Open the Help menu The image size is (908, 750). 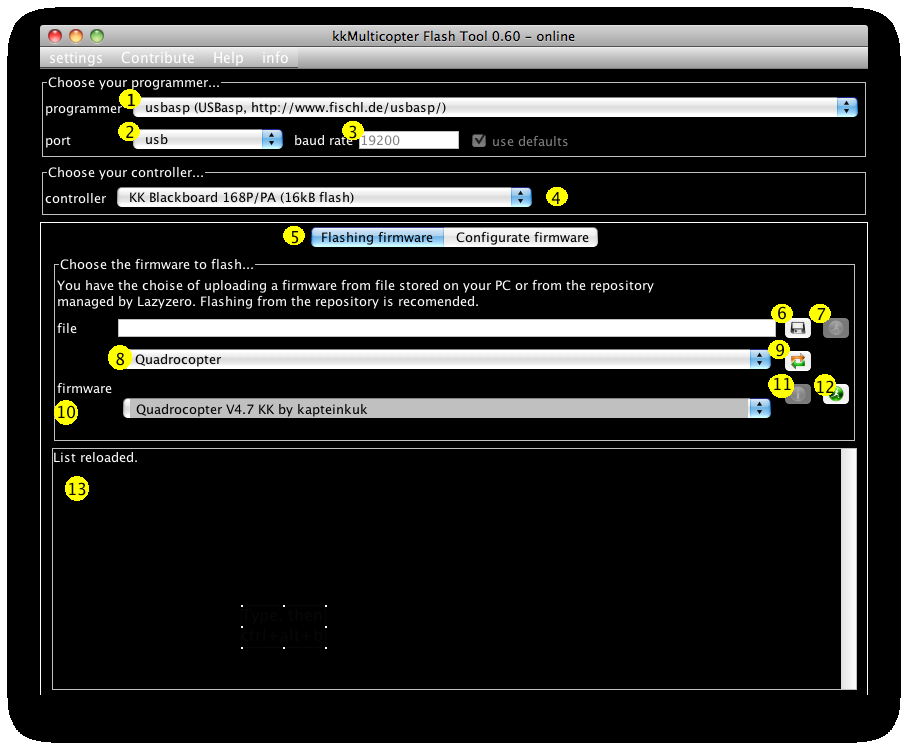[x=228, y=58]
